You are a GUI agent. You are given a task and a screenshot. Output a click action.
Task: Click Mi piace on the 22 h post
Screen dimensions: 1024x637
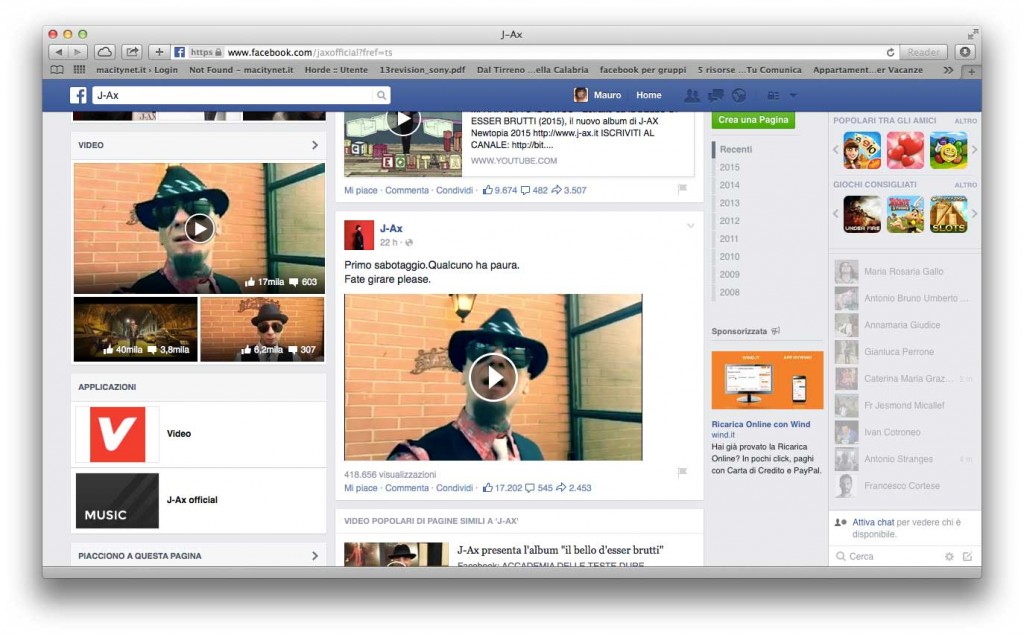point(360,488)
